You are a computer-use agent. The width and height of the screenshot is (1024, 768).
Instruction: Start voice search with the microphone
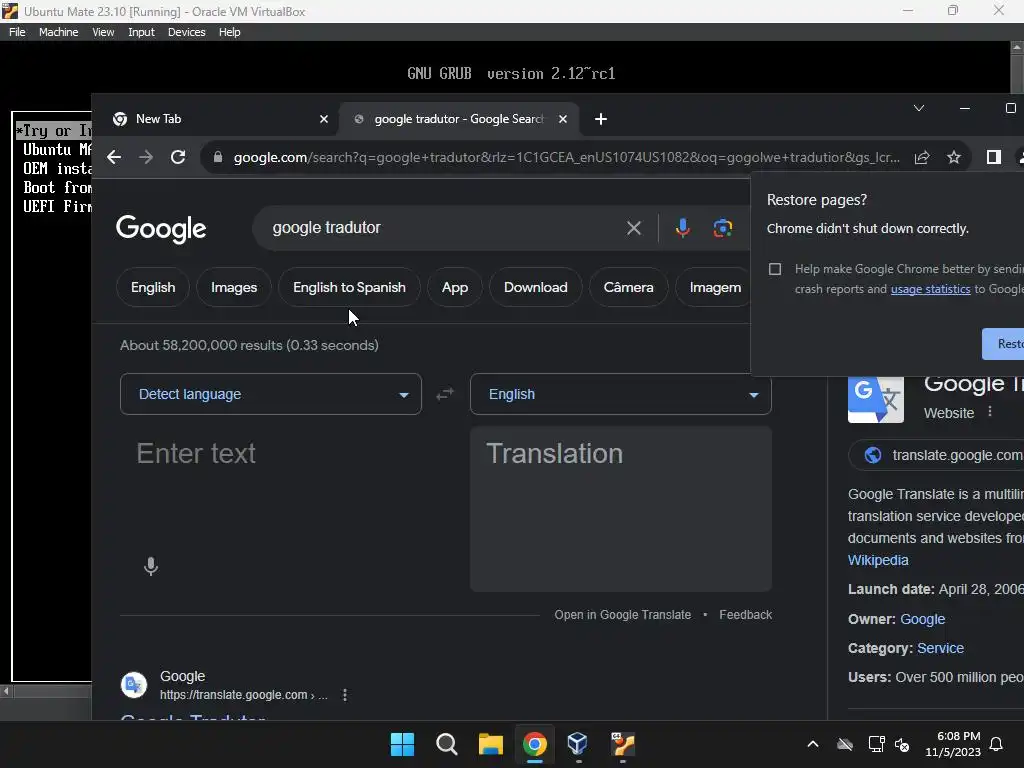pos(682,228)
